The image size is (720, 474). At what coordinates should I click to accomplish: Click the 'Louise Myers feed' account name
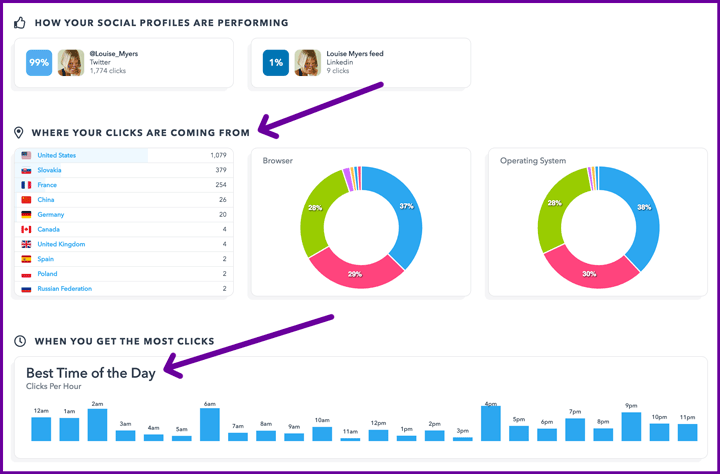[355, 54]
